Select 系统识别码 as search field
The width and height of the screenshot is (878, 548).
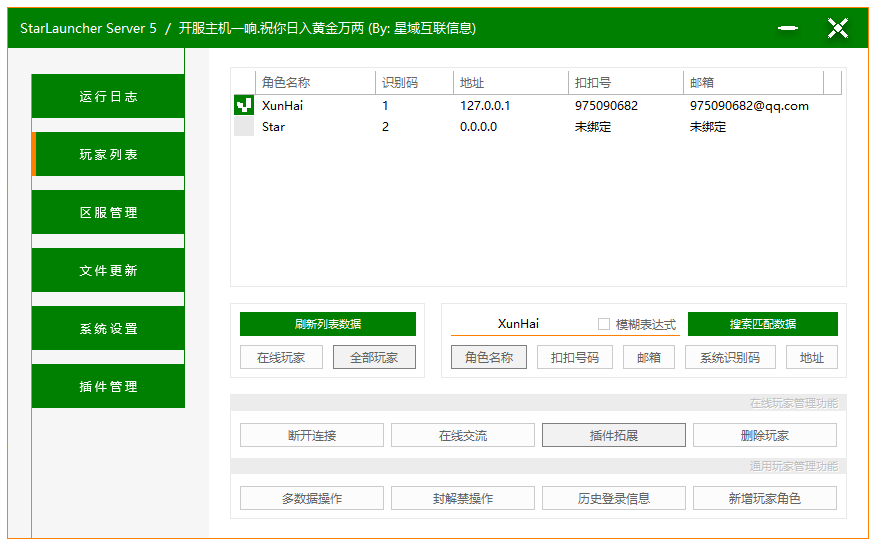730,357
